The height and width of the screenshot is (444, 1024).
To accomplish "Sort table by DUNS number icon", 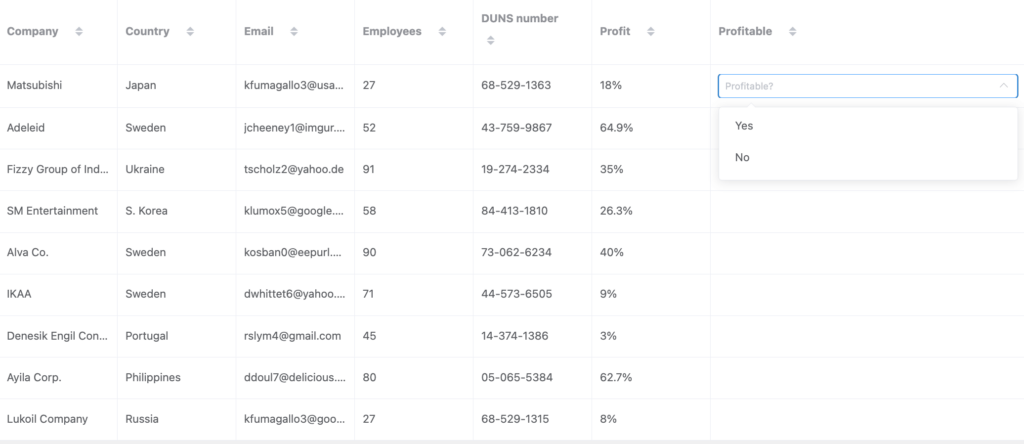I will [490, 40].
